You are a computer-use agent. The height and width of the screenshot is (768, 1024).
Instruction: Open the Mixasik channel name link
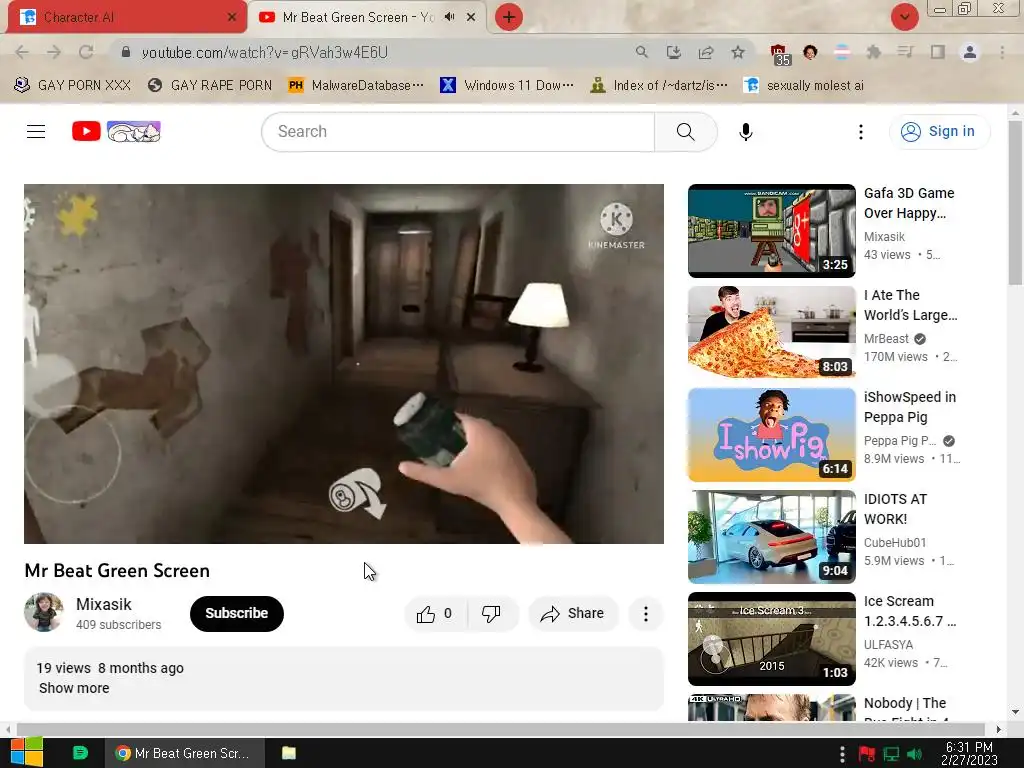coord(104,604)
